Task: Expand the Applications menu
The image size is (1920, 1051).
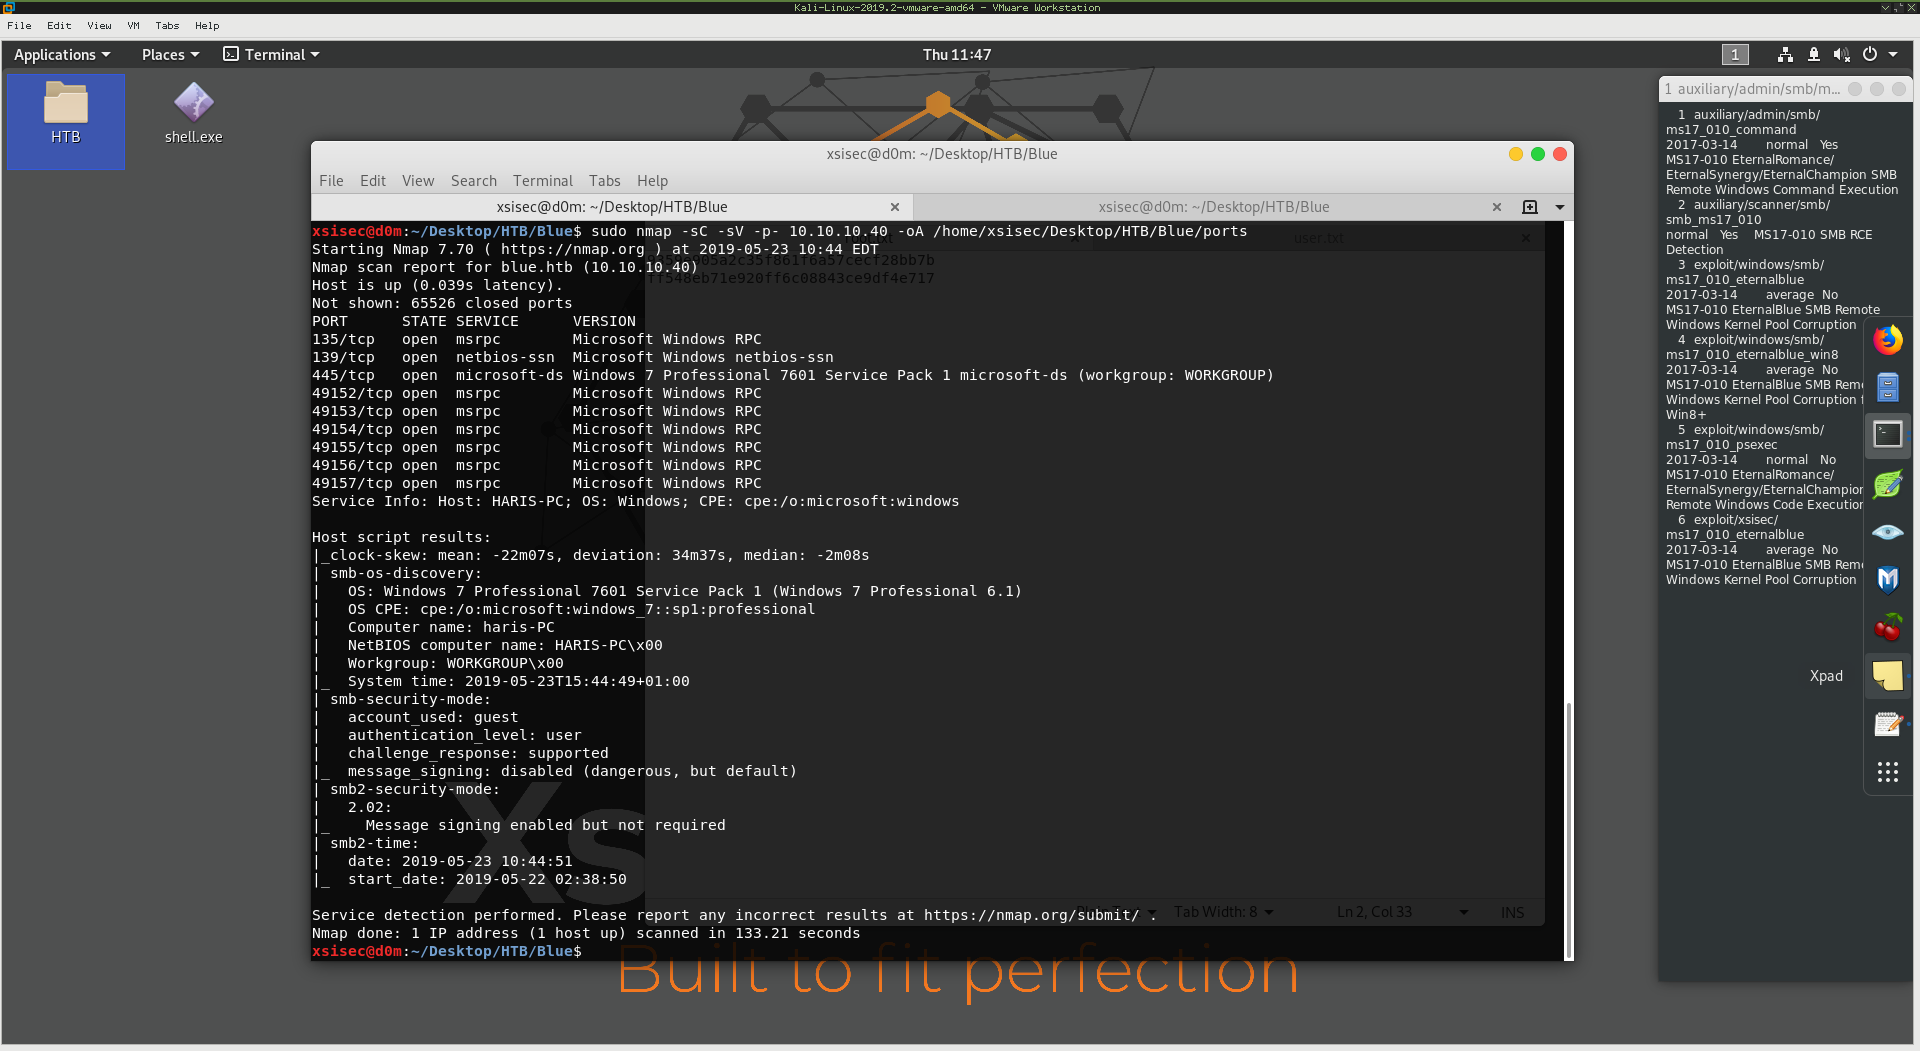Action: [x=62, y=55]
